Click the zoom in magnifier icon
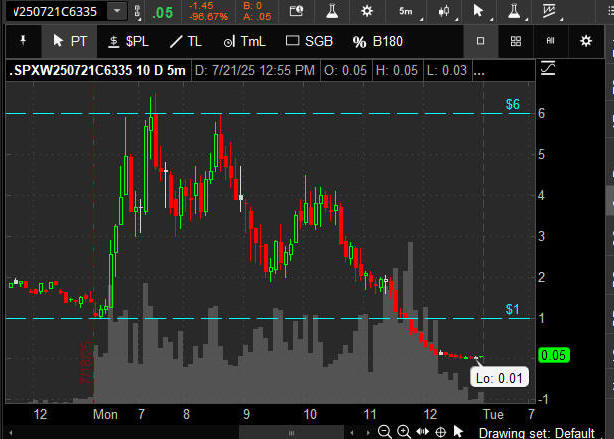 click(403, 432)
